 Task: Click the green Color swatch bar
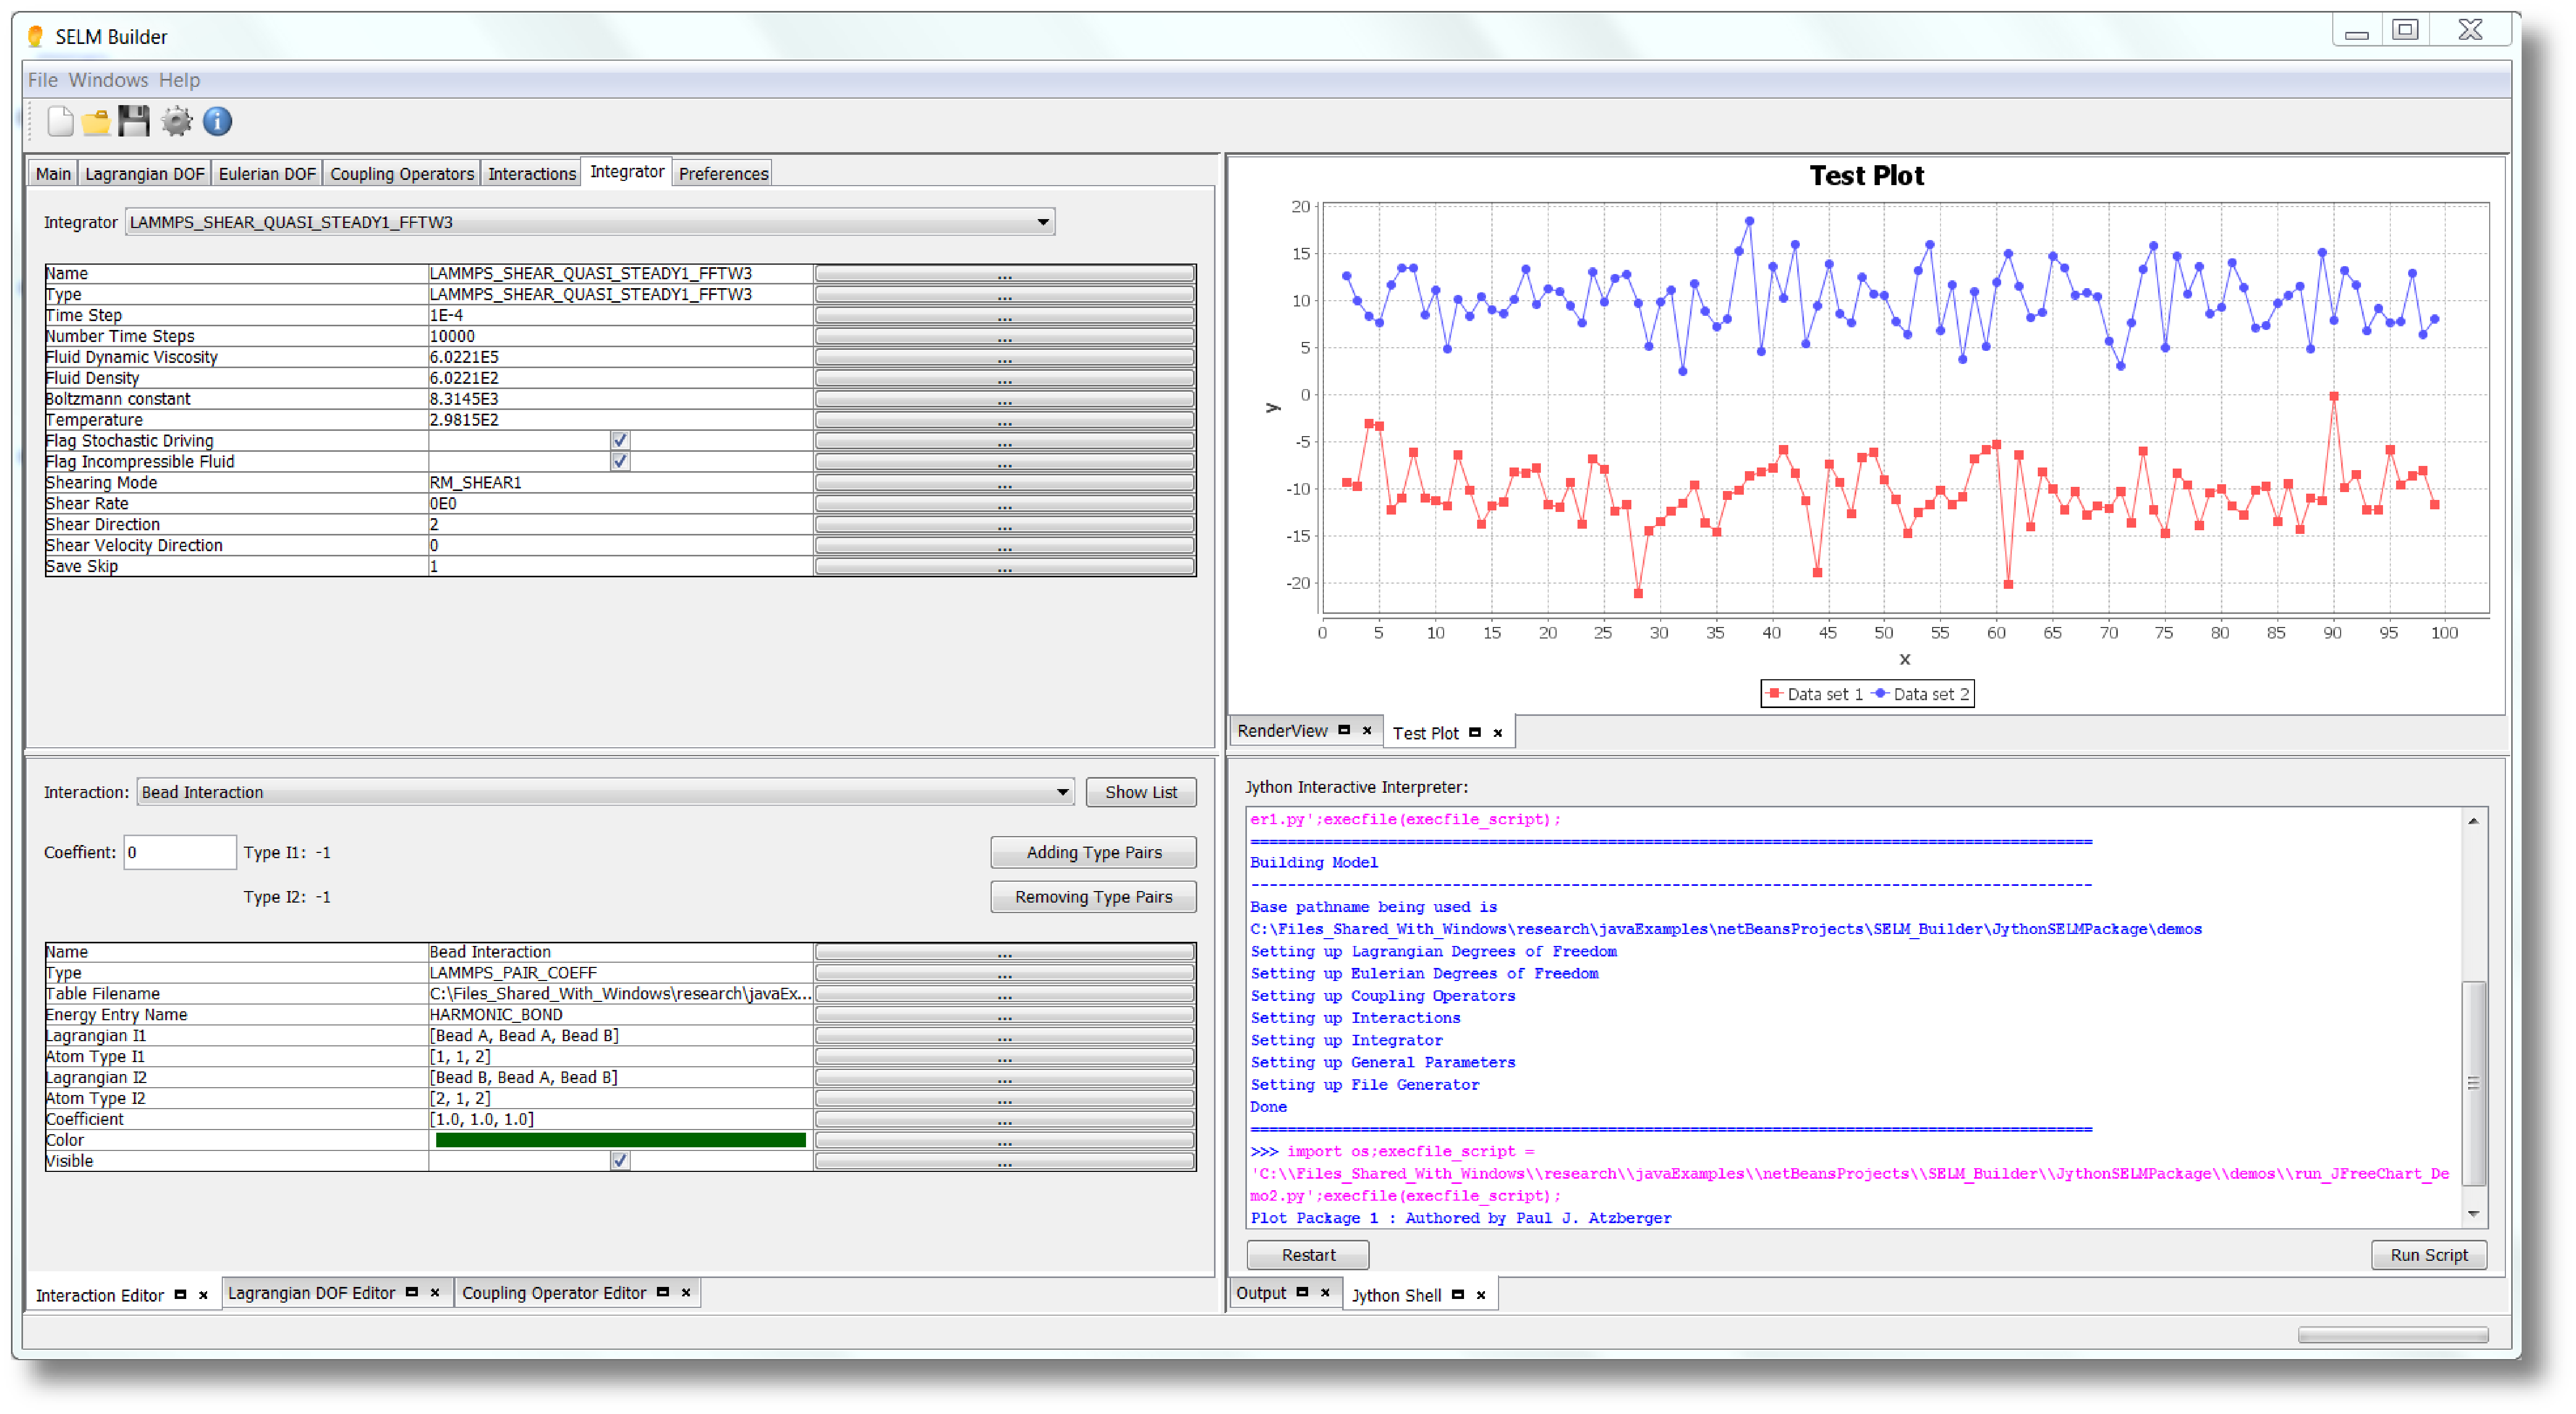pyautogui.click(x=620, y=1140)
